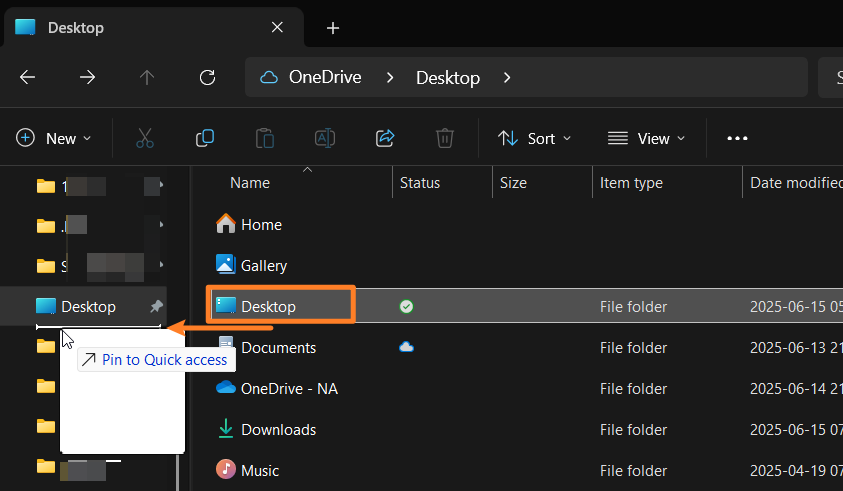Open the New item dropdown
843x491 pixels.
53,138
